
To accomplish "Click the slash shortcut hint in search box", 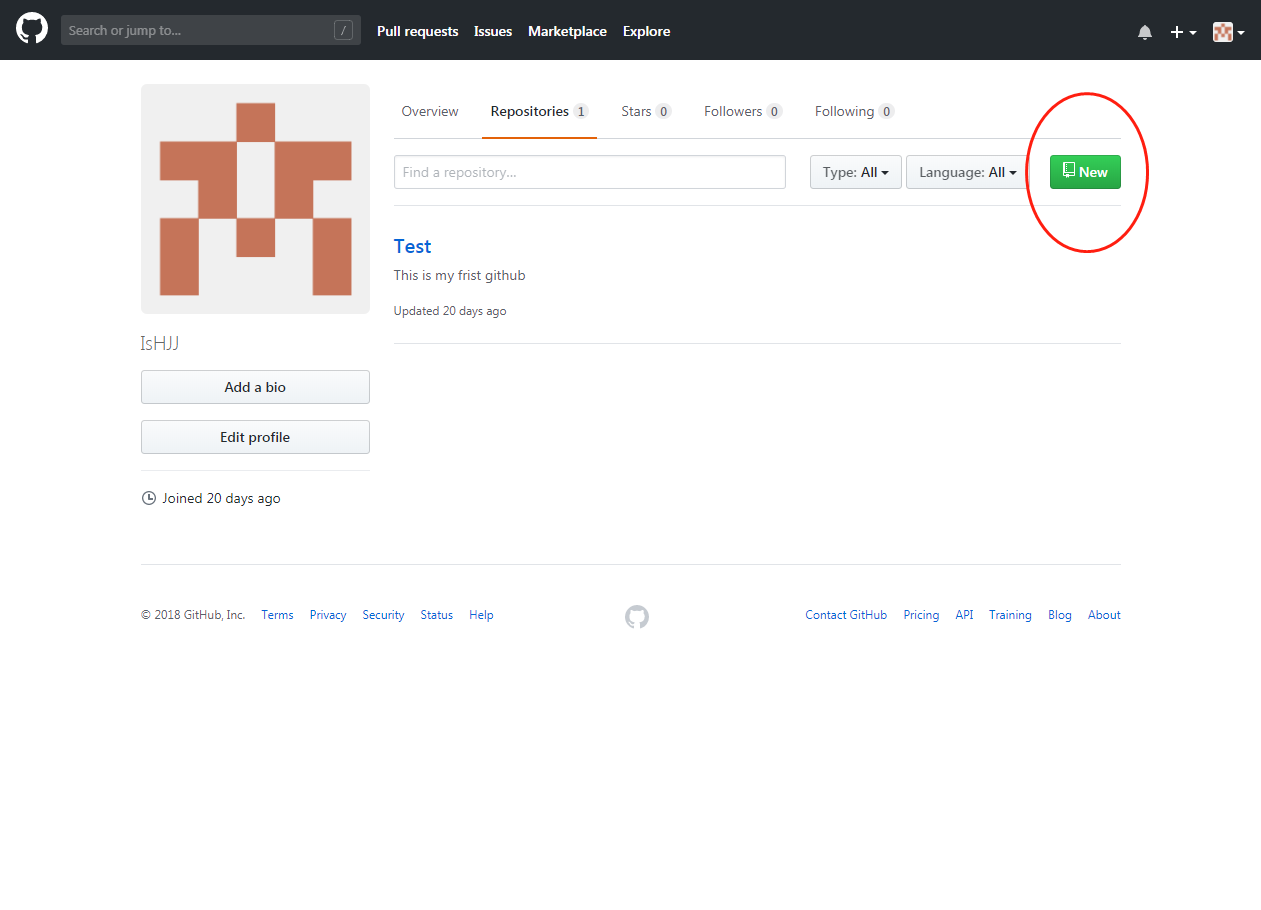I will tap(343, 30).
